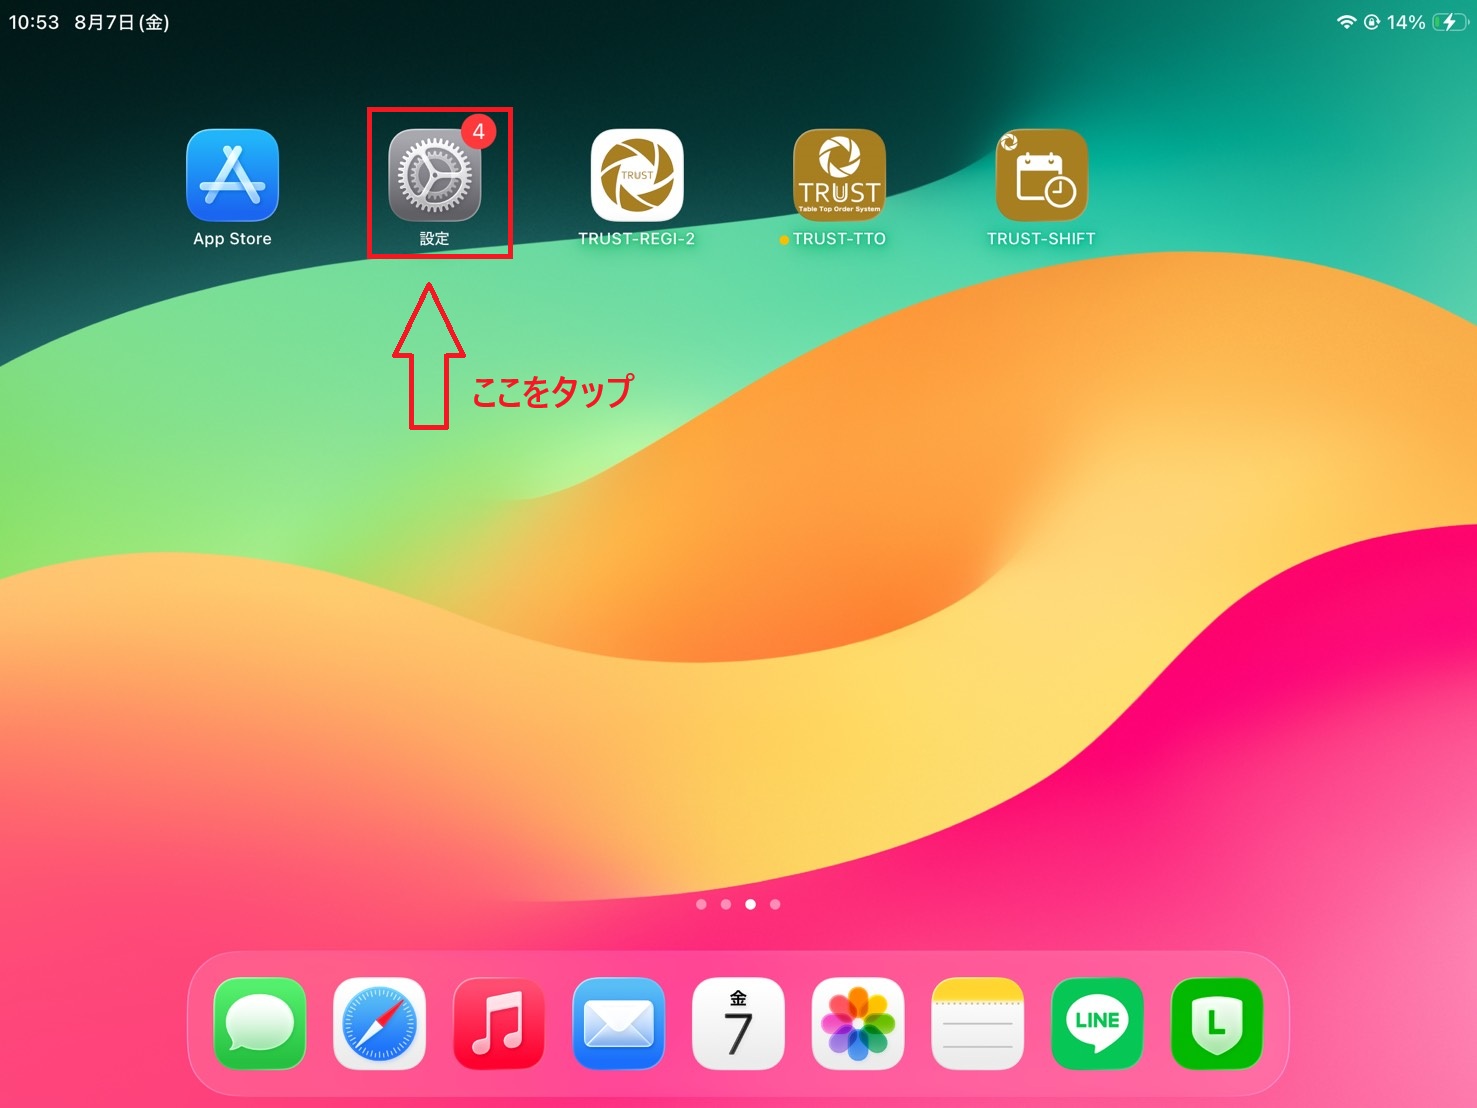This screenshot has height=1108, width=1477.
Task: Open Messages in the dock
Action: (260, 1024)
